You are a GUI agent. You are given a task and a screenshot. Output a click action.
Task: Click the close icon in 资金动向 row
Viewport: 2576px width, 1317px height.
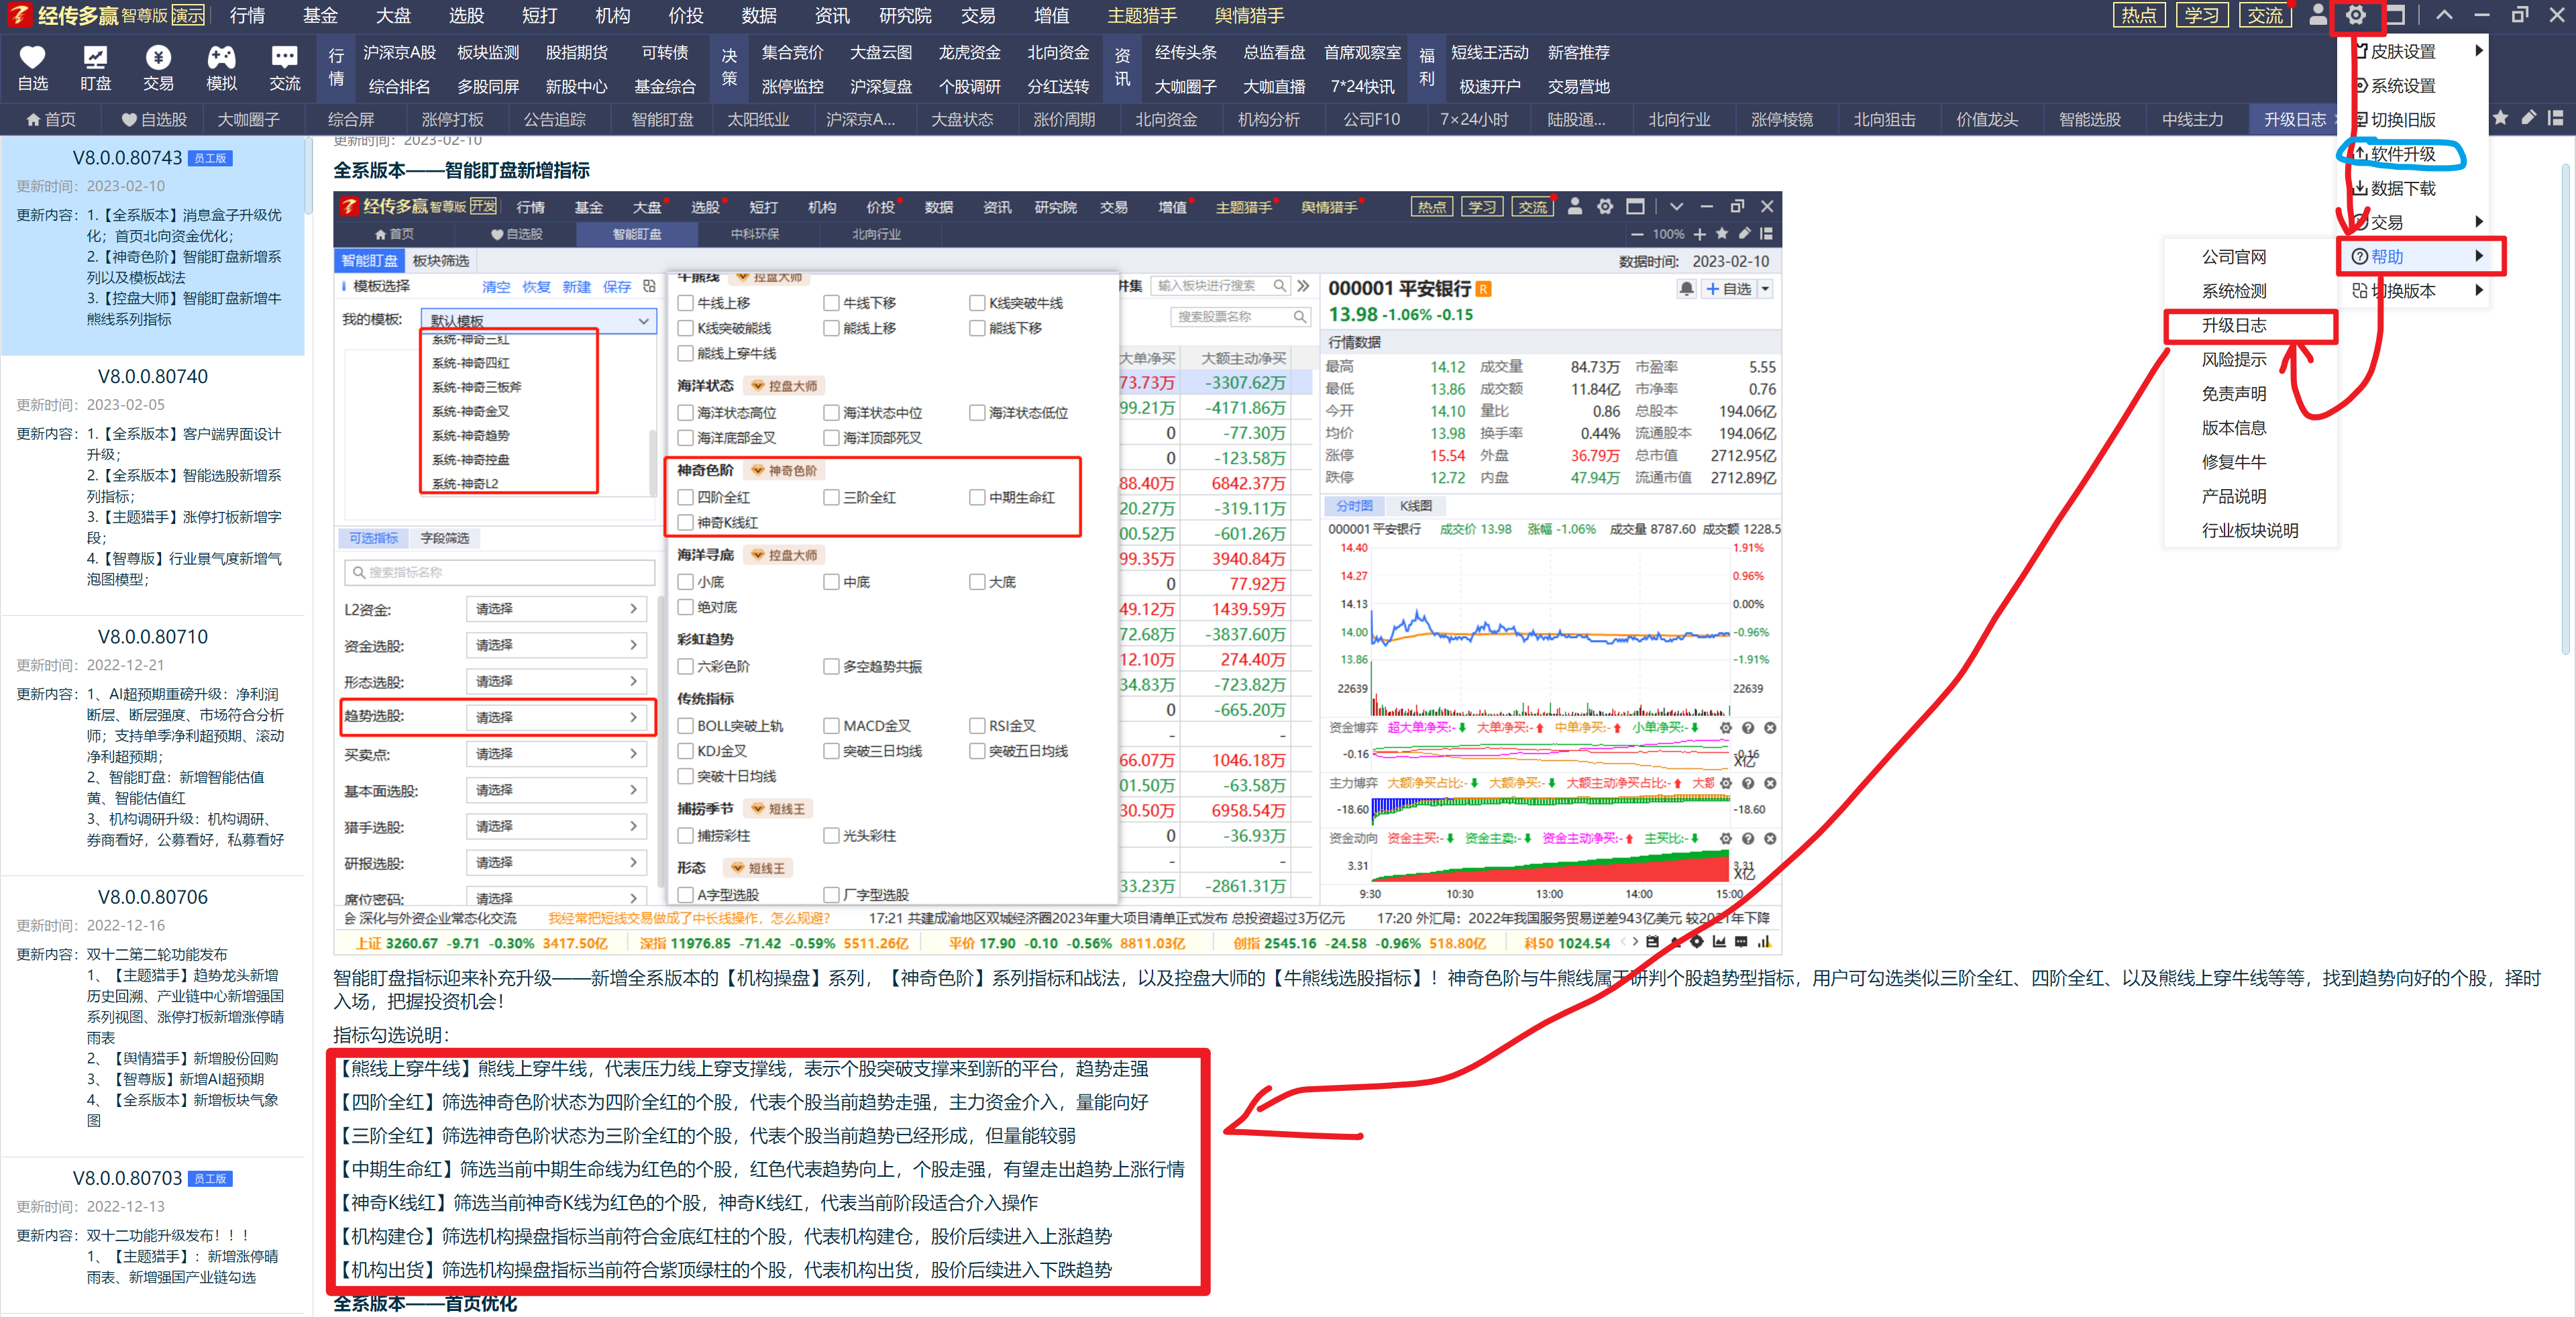tap(1770, 839)
